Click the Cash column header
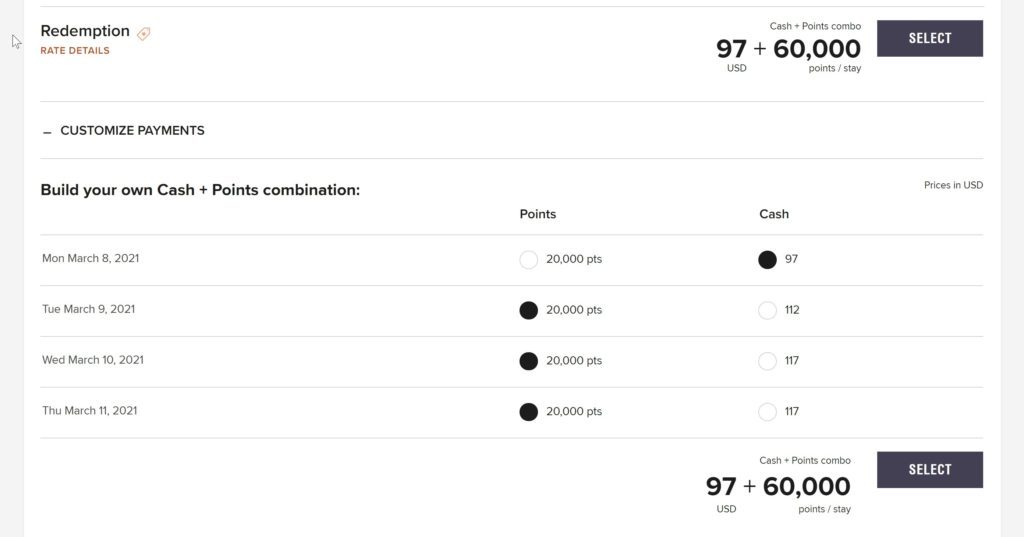This screenshot has height=537, width=1024. pos(774,214)
